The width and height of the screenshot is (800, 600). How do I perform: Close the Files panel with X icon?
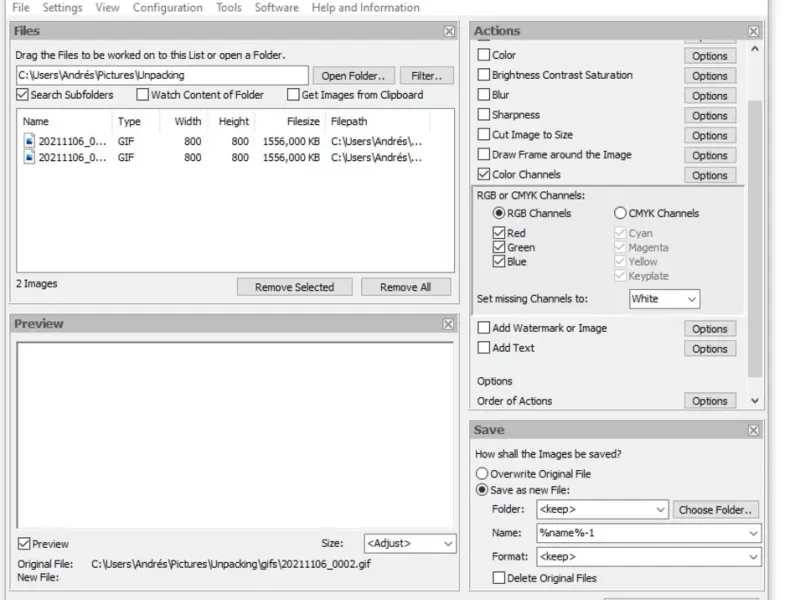coord(449,31)
